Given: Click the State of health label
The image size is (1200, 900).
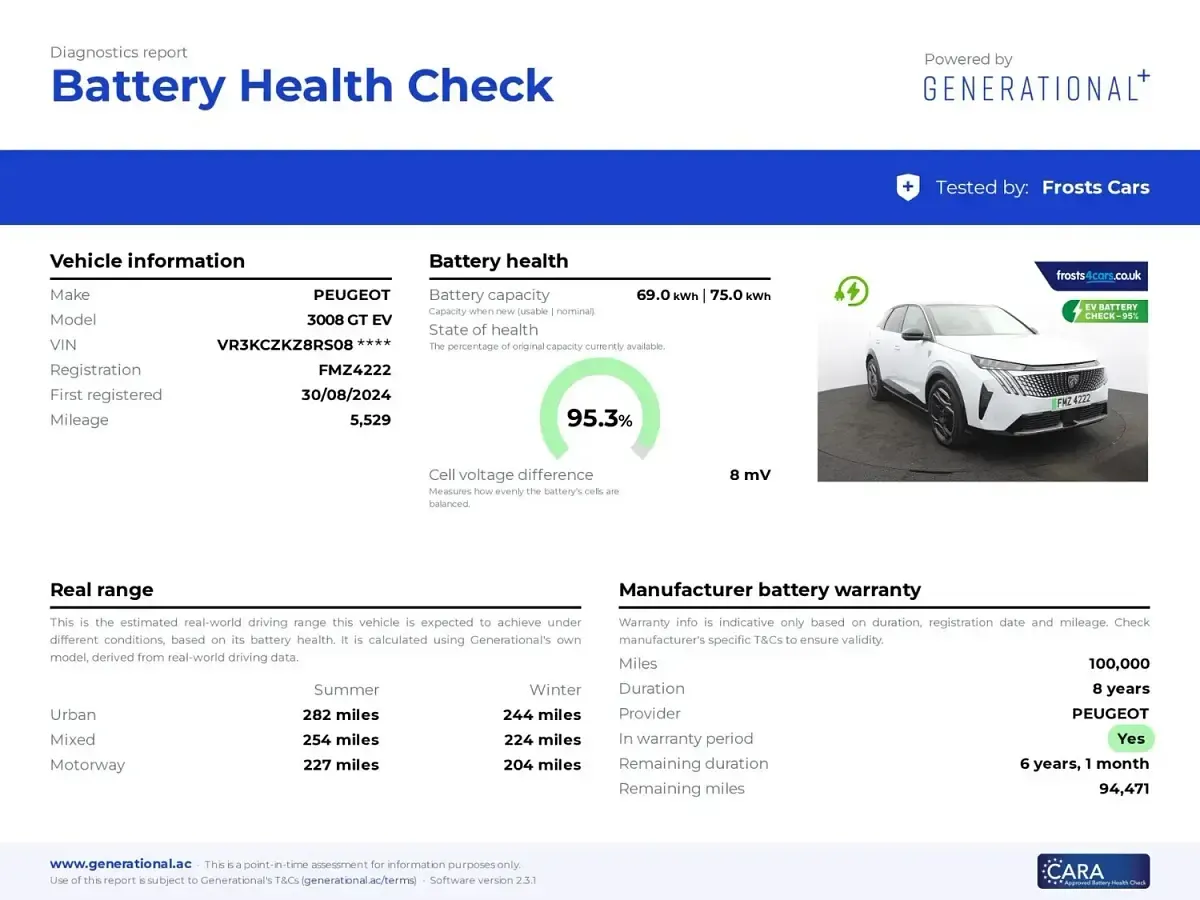Looking at the screenshot, I should pos(483,330).
